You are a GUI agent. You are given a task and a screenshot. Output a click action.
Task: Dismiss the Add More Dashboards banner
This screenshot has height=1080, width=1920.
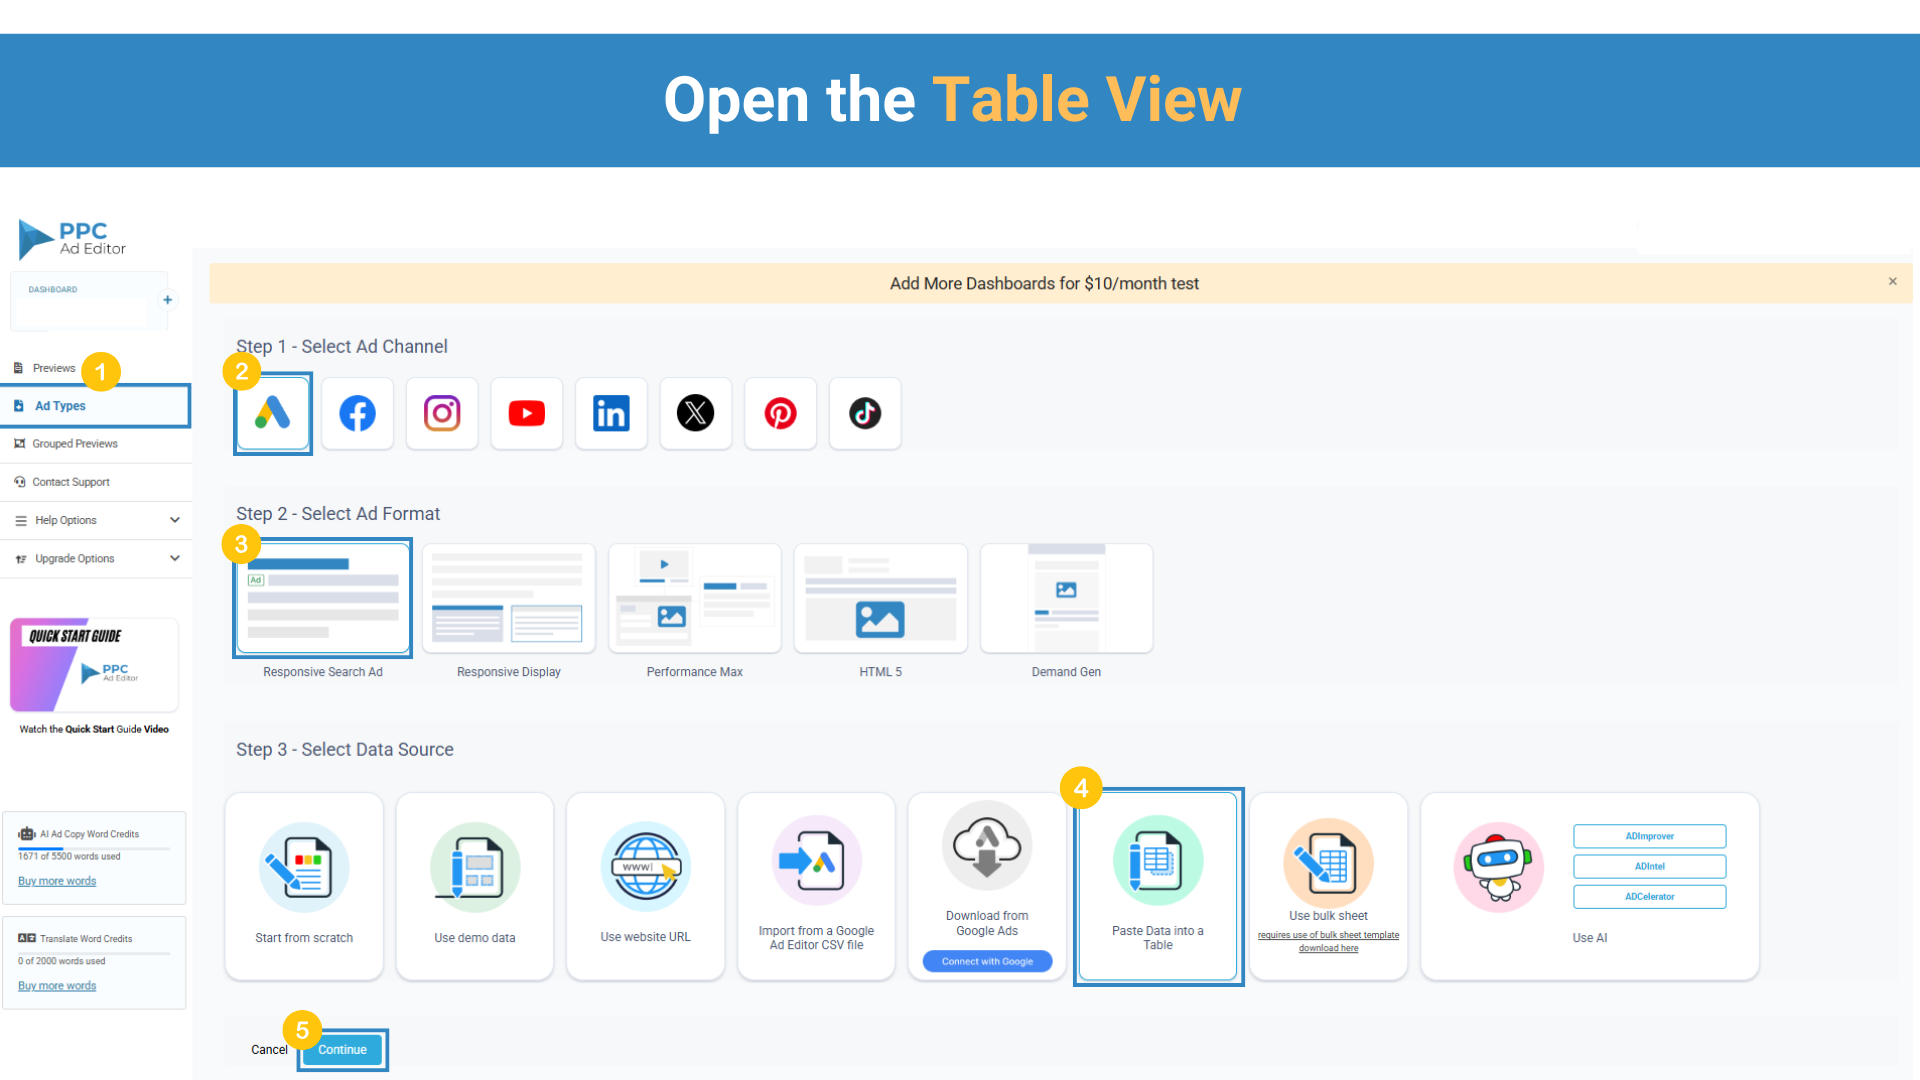pos(1892,282)
